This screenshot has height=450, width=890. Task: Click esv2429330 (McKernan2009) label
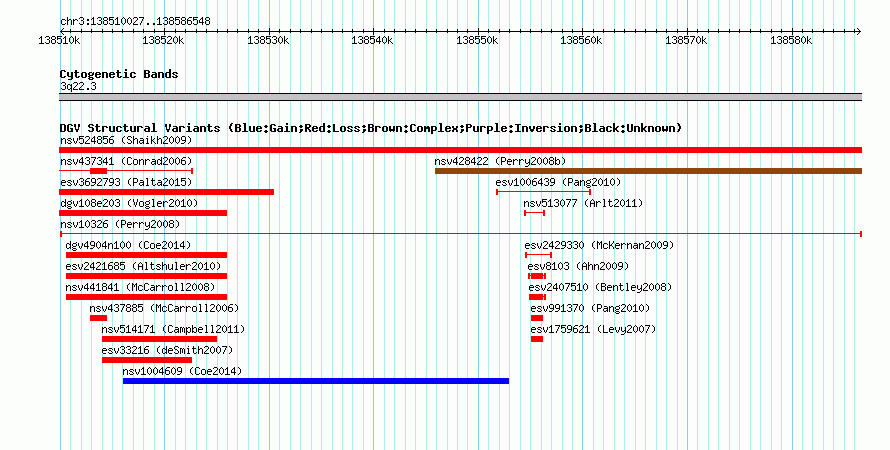point(599,245)
